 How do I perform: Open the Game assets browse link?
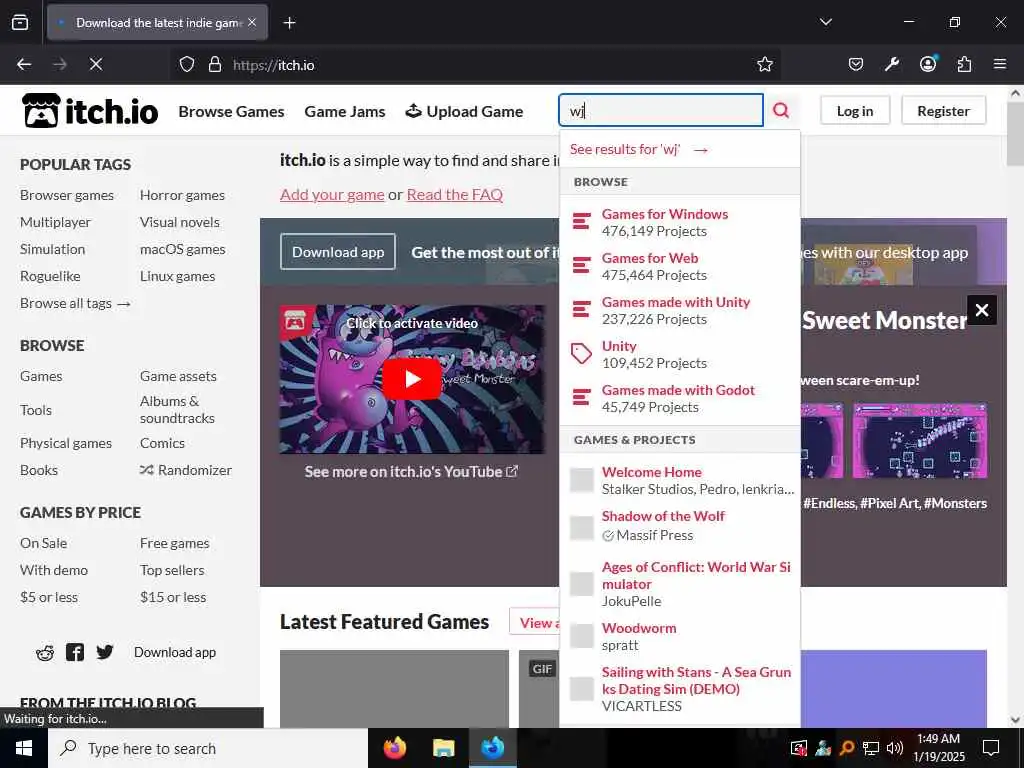178,376
